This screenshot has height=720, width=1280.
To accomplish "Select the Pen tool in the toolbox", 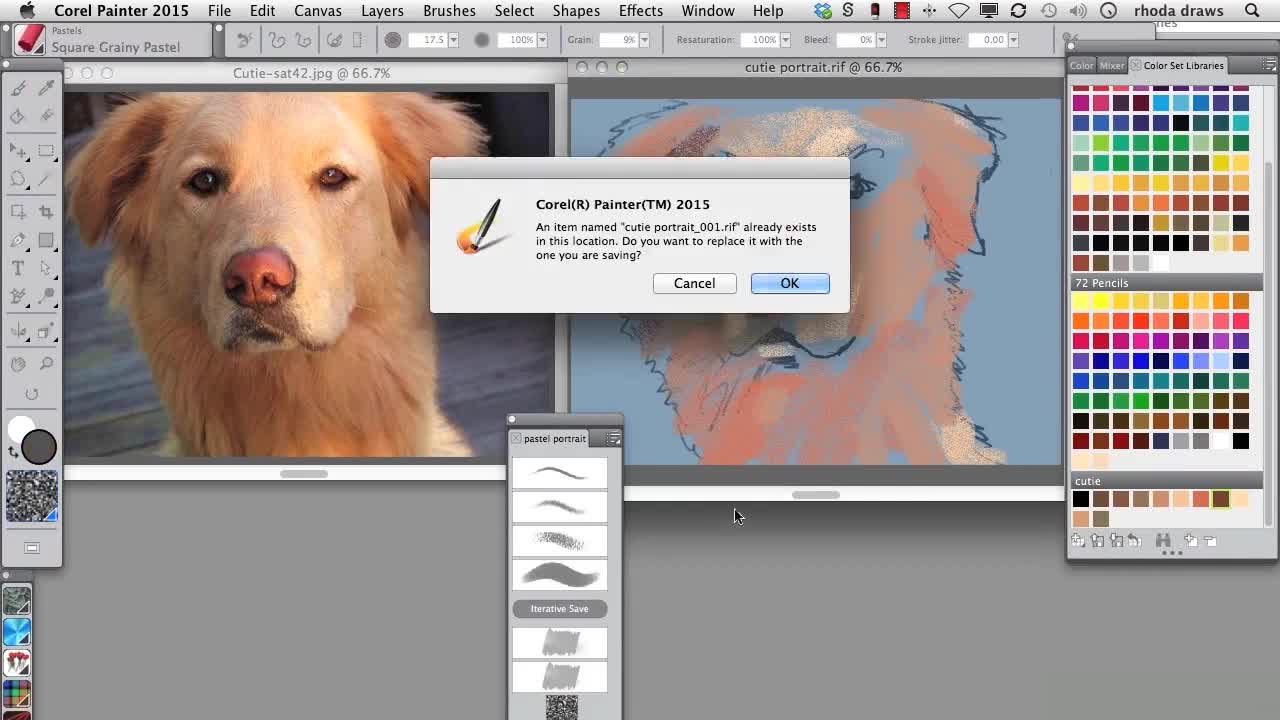I will click(18, 240).
